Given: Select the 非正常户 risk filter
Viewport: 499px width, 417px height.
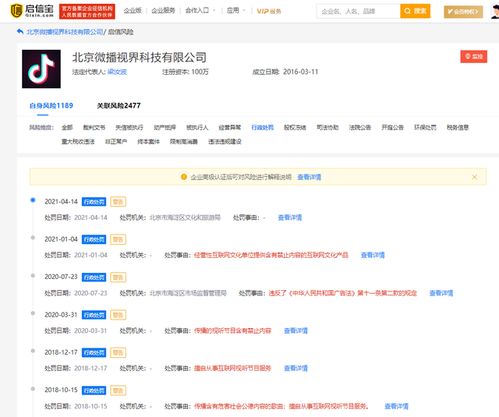Looking at the screenshot, I should pyautogui.click(x=116, y=142).
